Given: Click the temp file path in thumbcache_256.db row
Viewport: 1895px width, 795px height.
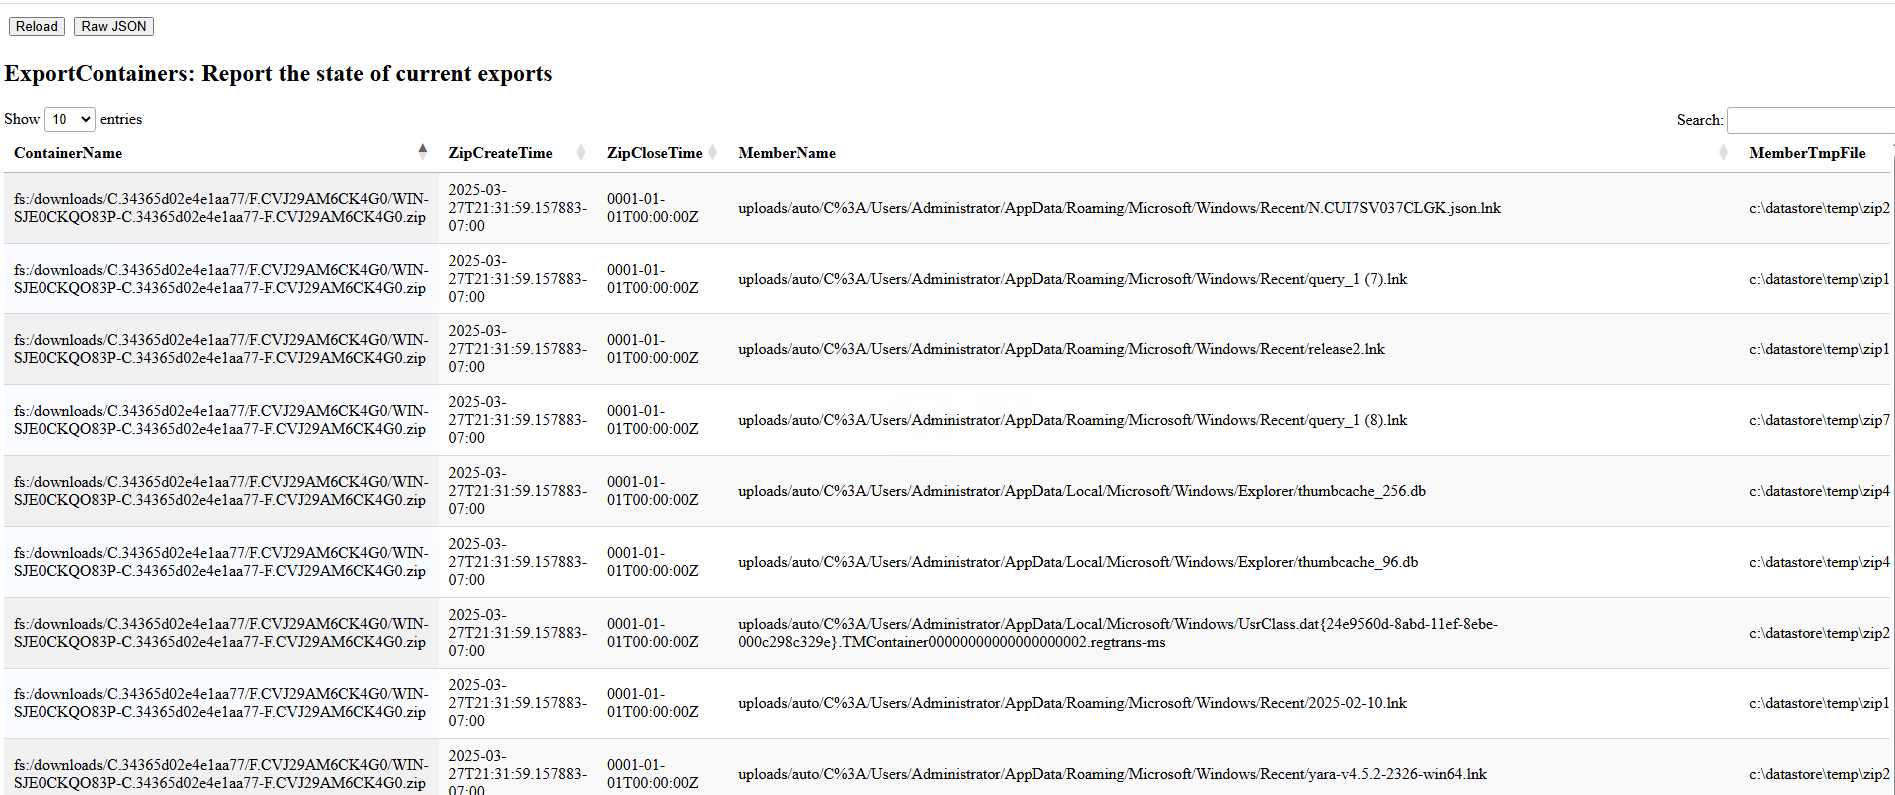Looking at the screenshot, I should (x=1818, y=491).
